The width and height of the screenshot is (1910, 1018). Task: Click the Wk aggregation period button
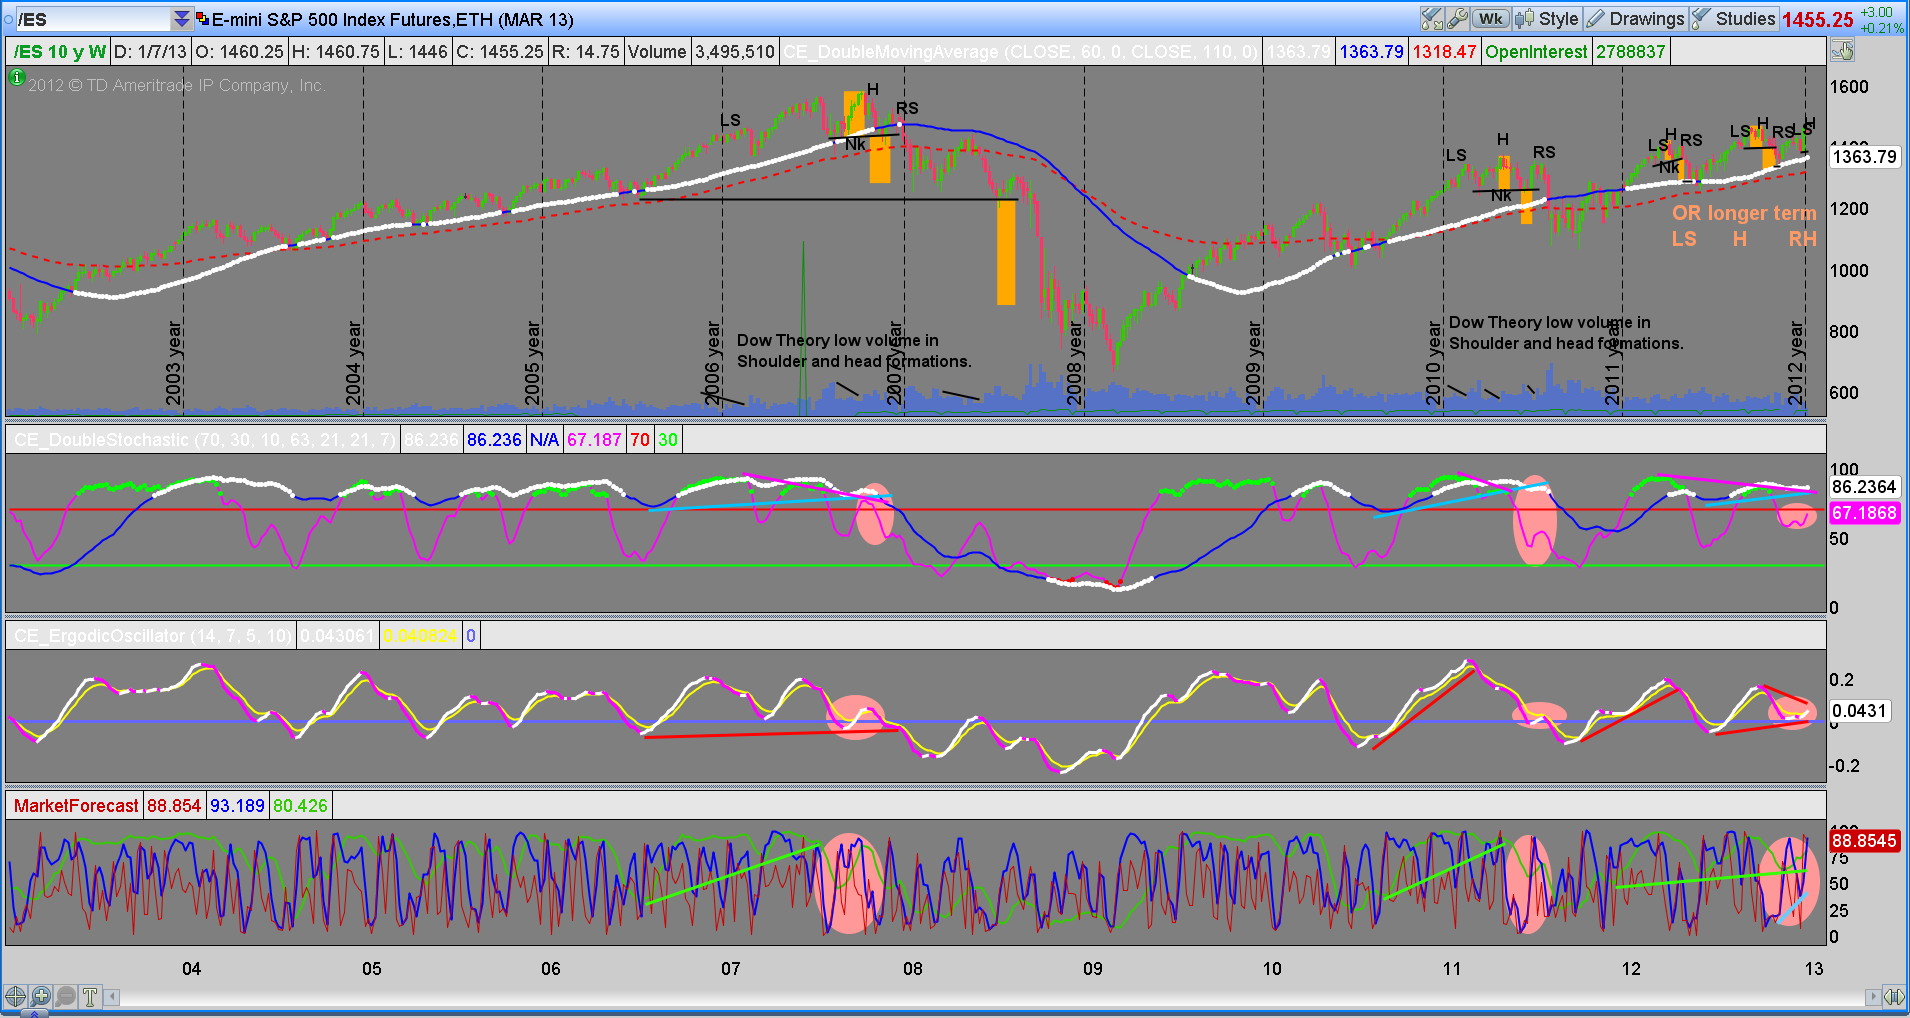click(1490, 19)
